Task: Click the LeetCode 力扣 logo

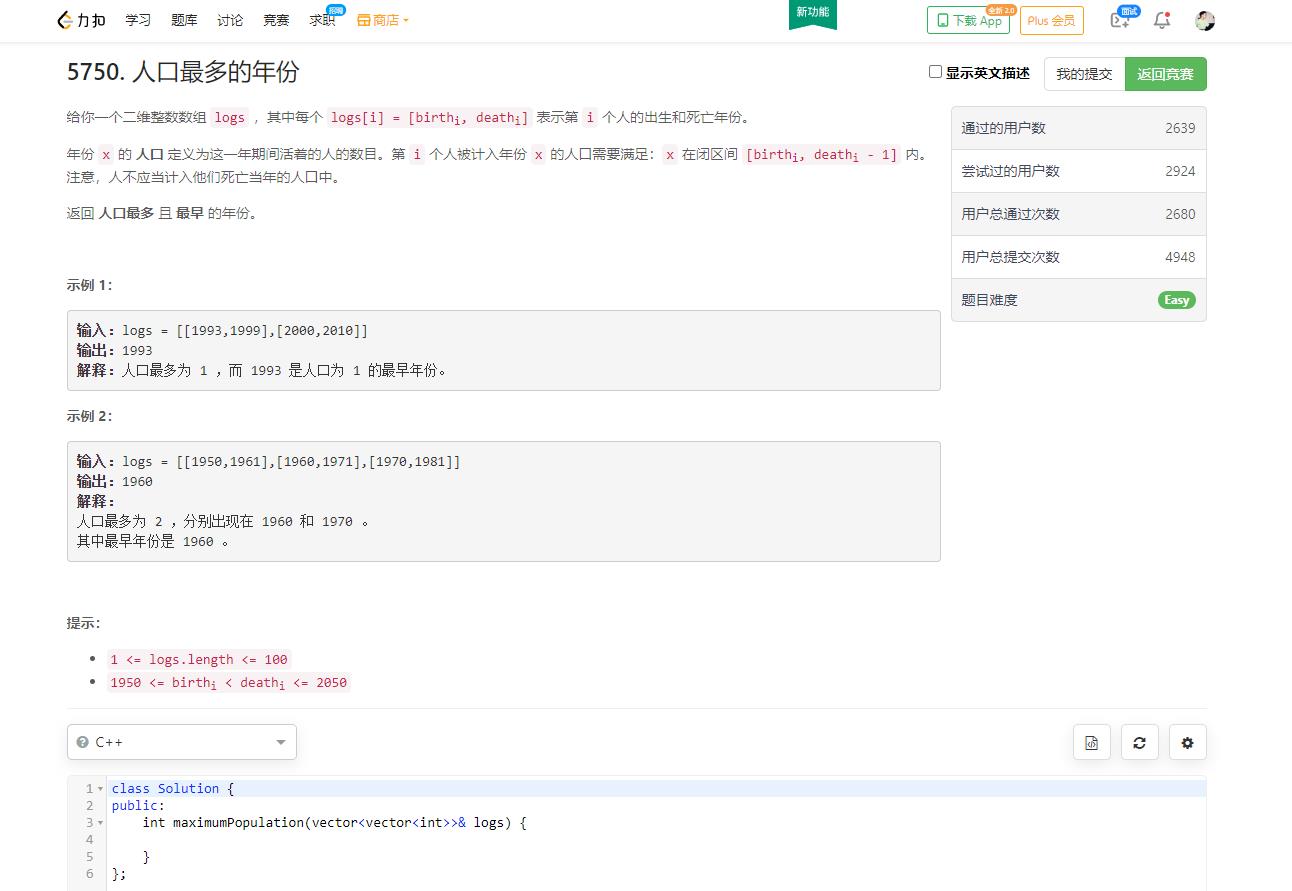Action: coord(82,20)
